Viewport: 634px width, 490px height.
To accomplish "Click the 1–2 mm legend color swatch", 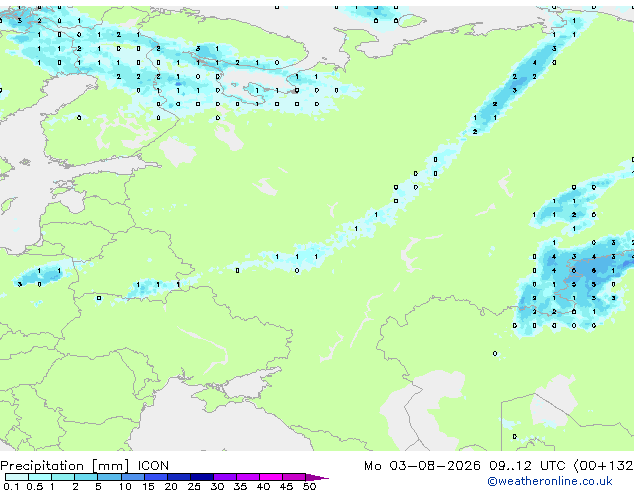I will (x=63, y=477).
